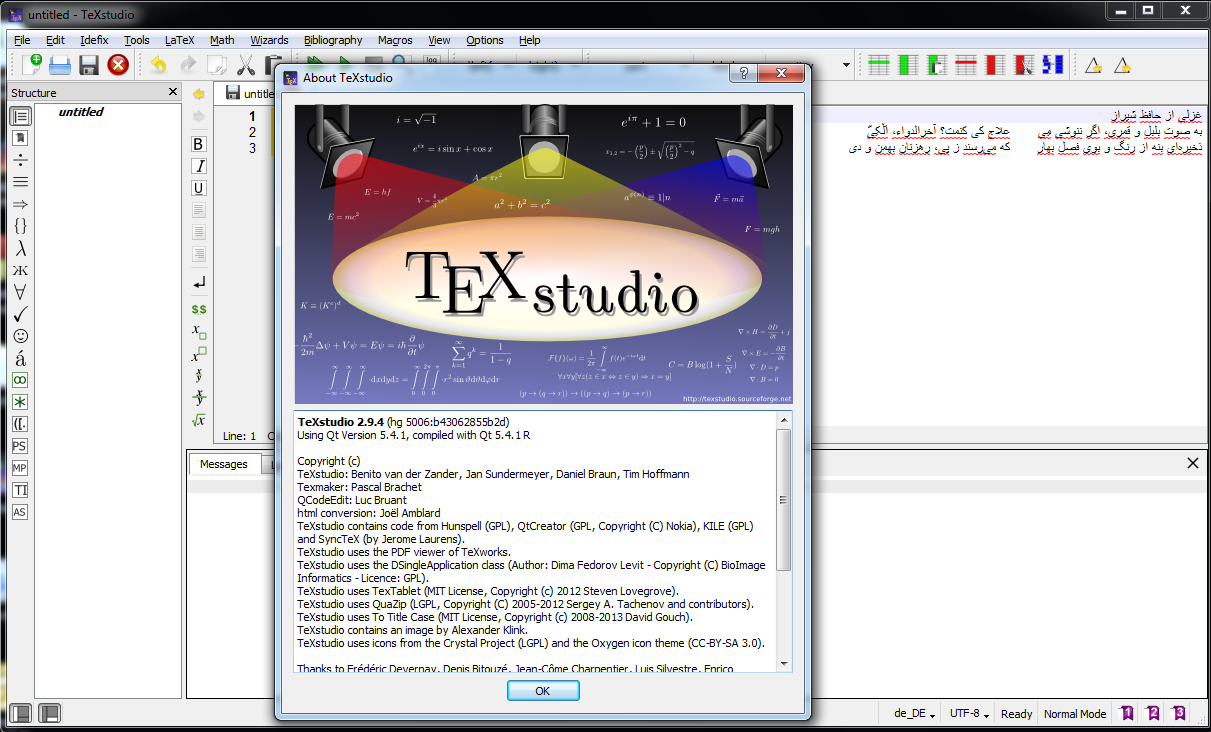The image size is (1211, 732).
Task: Open the smiley special symbols panel
Action: (20, 336)
